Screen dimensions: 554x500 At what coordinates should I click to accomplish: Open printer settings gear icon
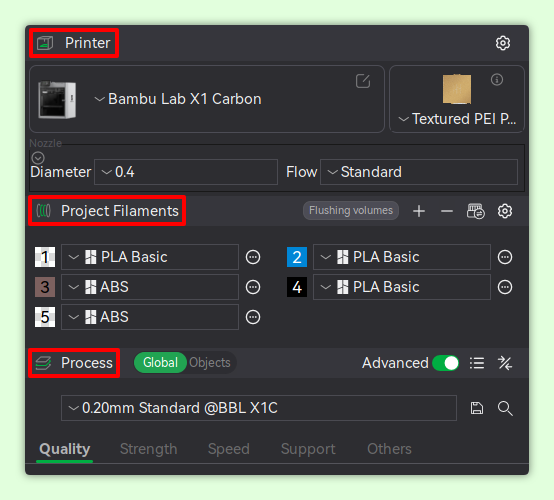[x=502, y=43]
